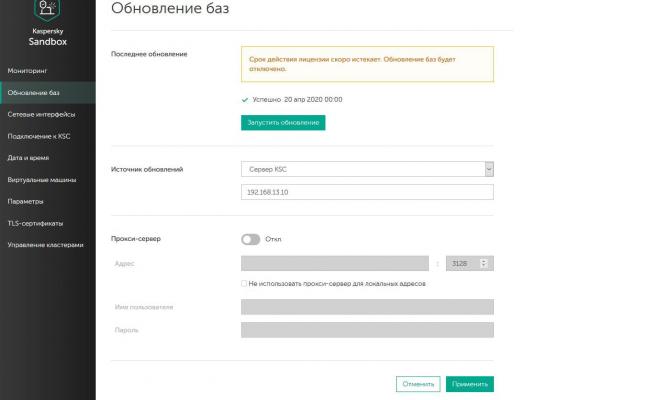Click the Kaspersky Sandbox logo icon
670x400 pixels.
[47, 11]
